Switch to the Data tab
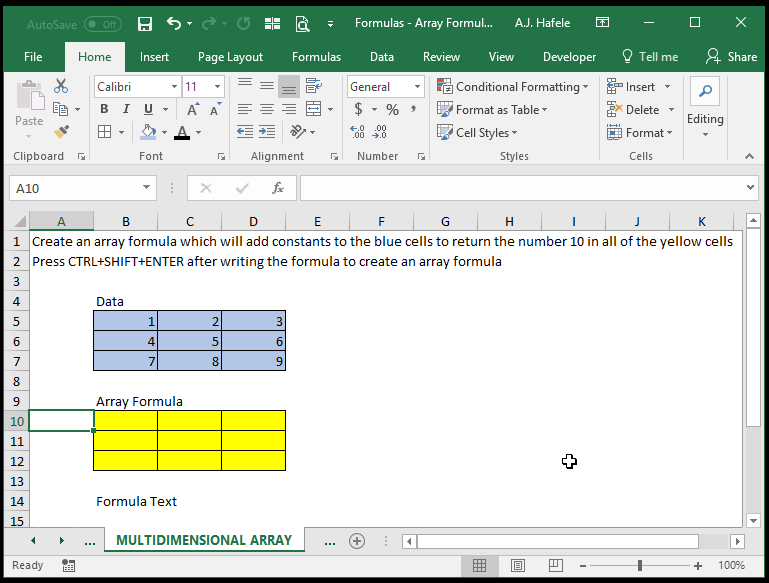The image size is (769, 583). pos(382,57)
